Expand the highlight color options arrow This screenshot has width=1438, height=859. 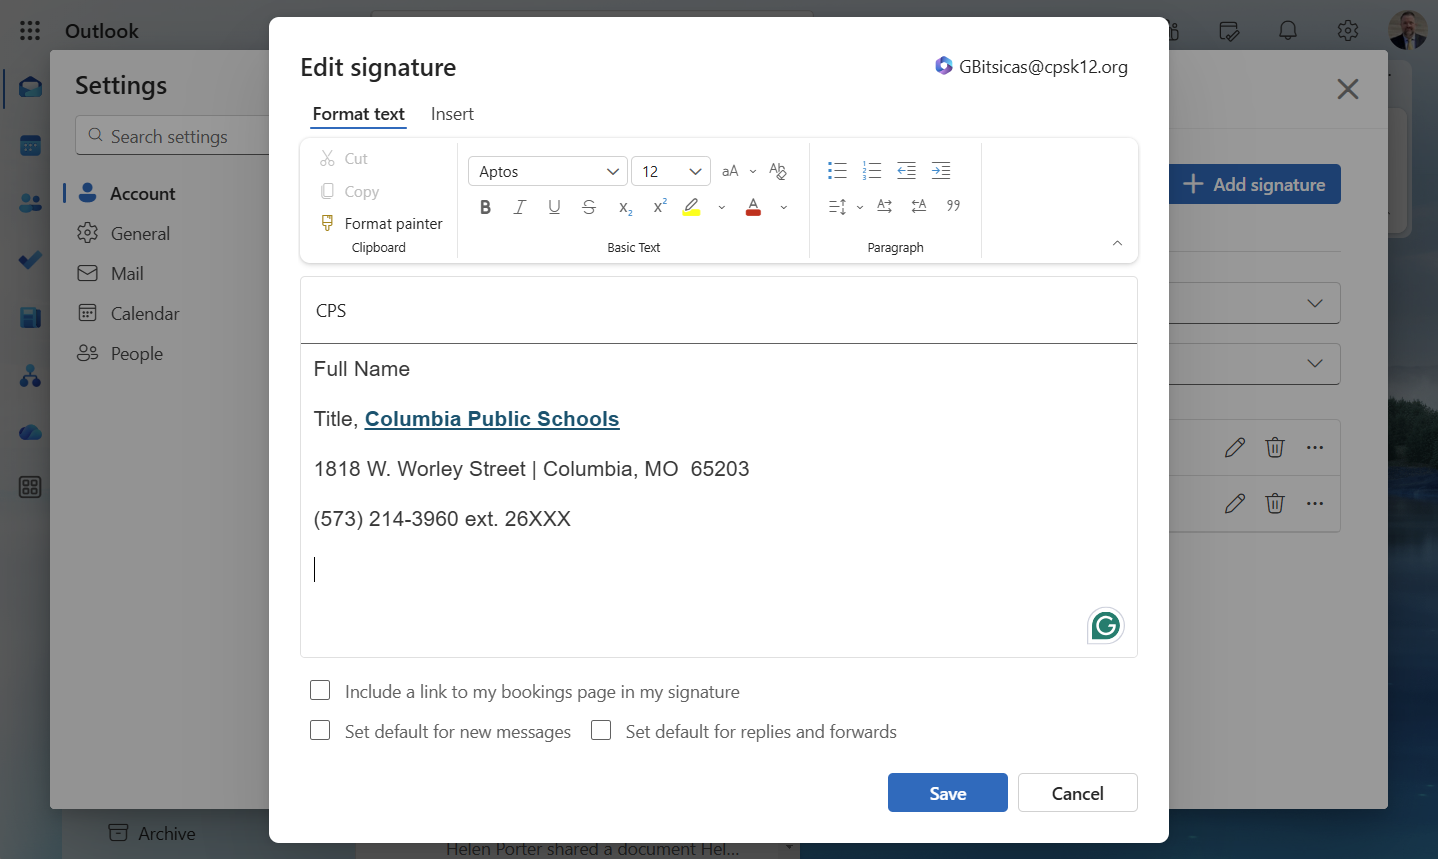coord(722,207)
